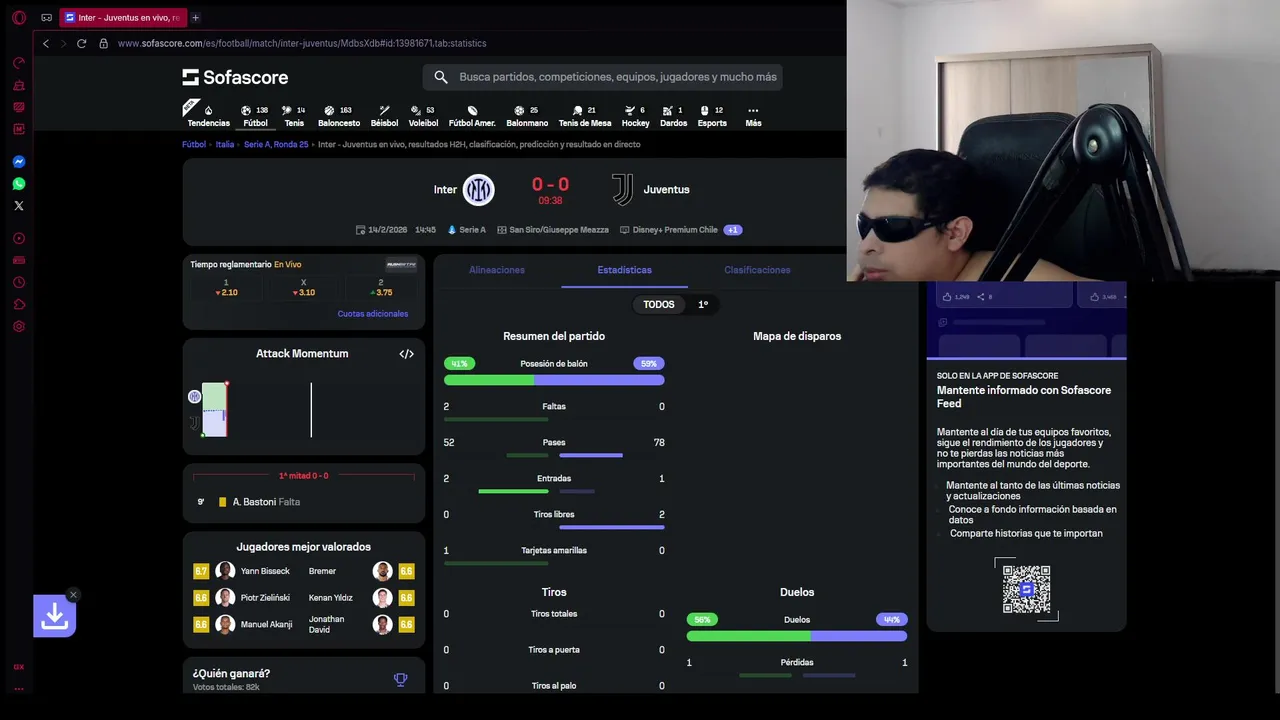Open extensions cube icon in sidebar

click(x=18, y=304)
